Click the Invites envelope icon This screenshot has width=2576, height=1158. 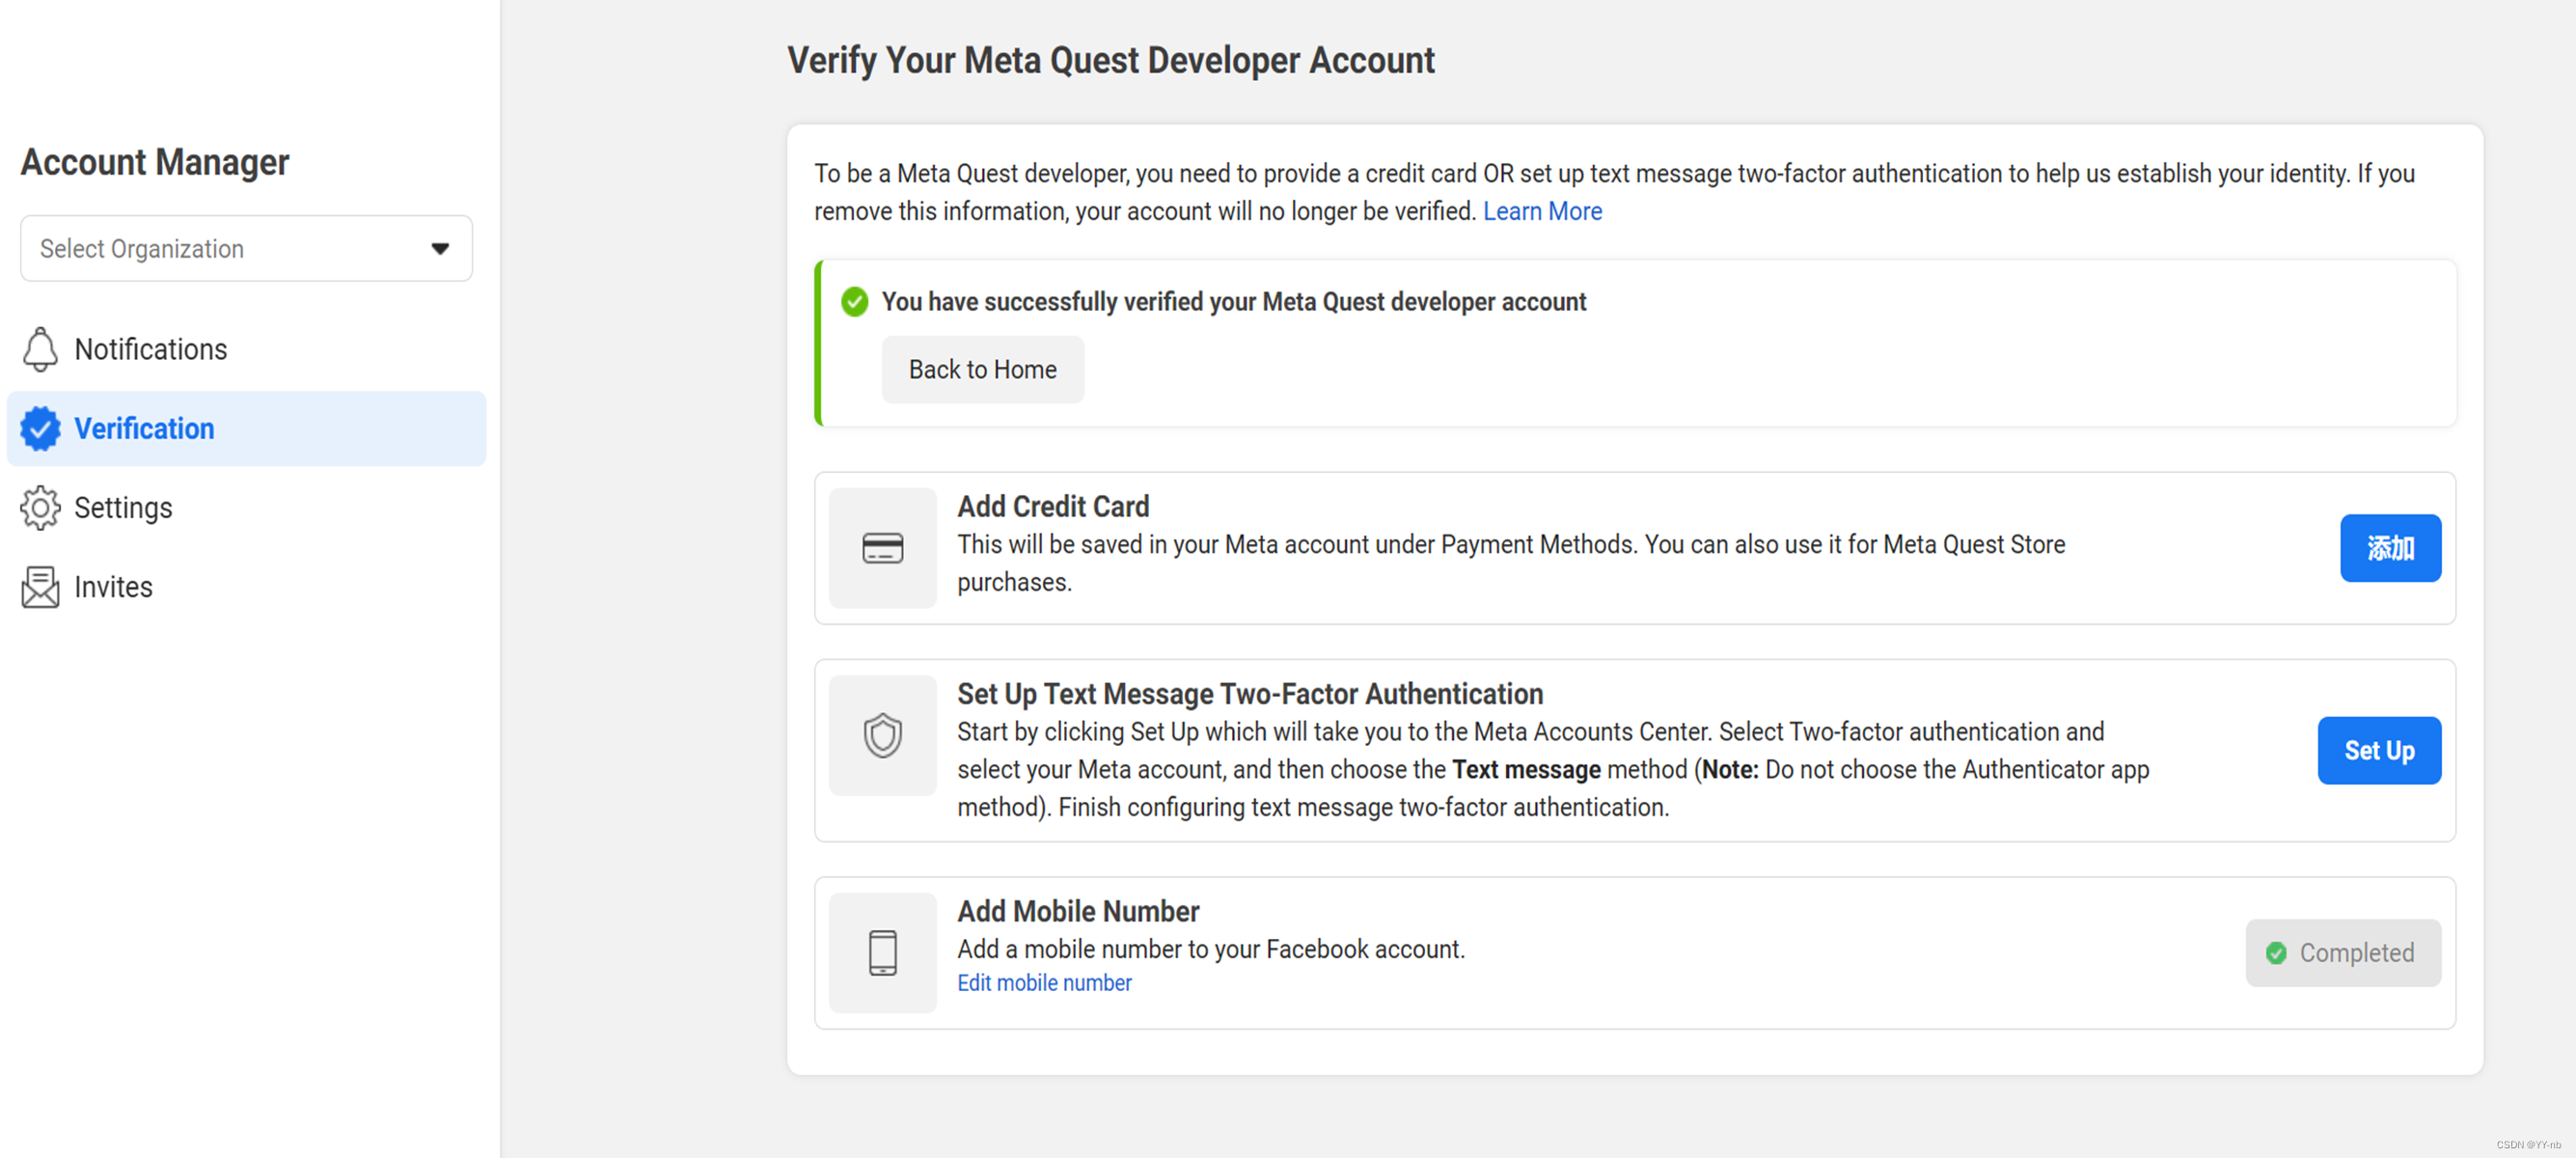pos(40,587)
